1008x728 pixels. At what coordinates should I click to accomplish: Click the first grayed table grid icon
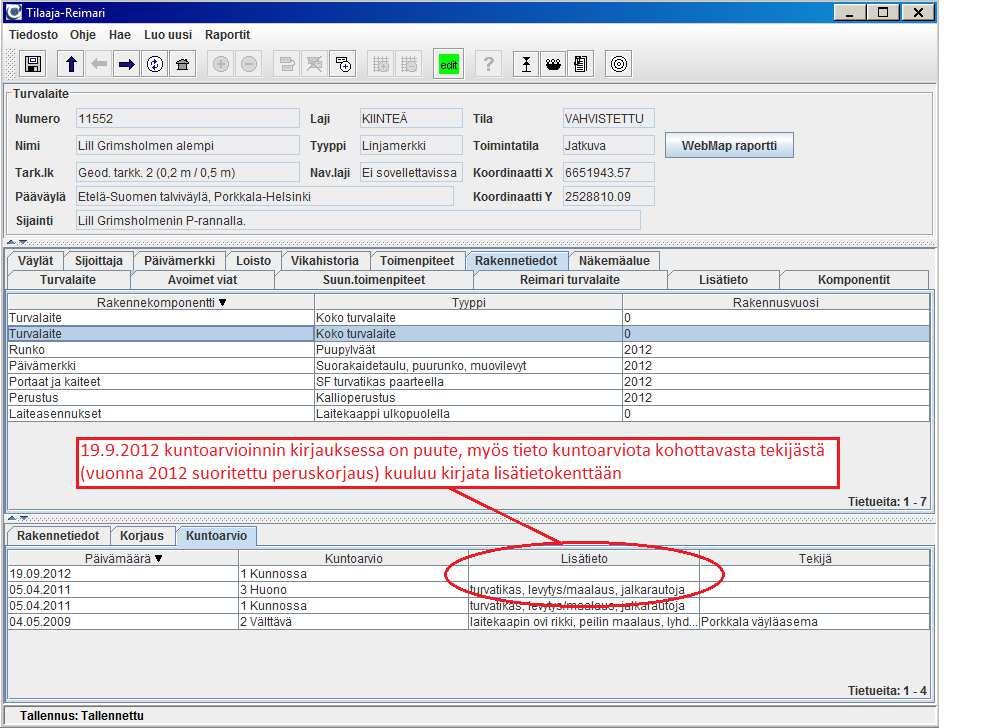click(x=381, y=64)
